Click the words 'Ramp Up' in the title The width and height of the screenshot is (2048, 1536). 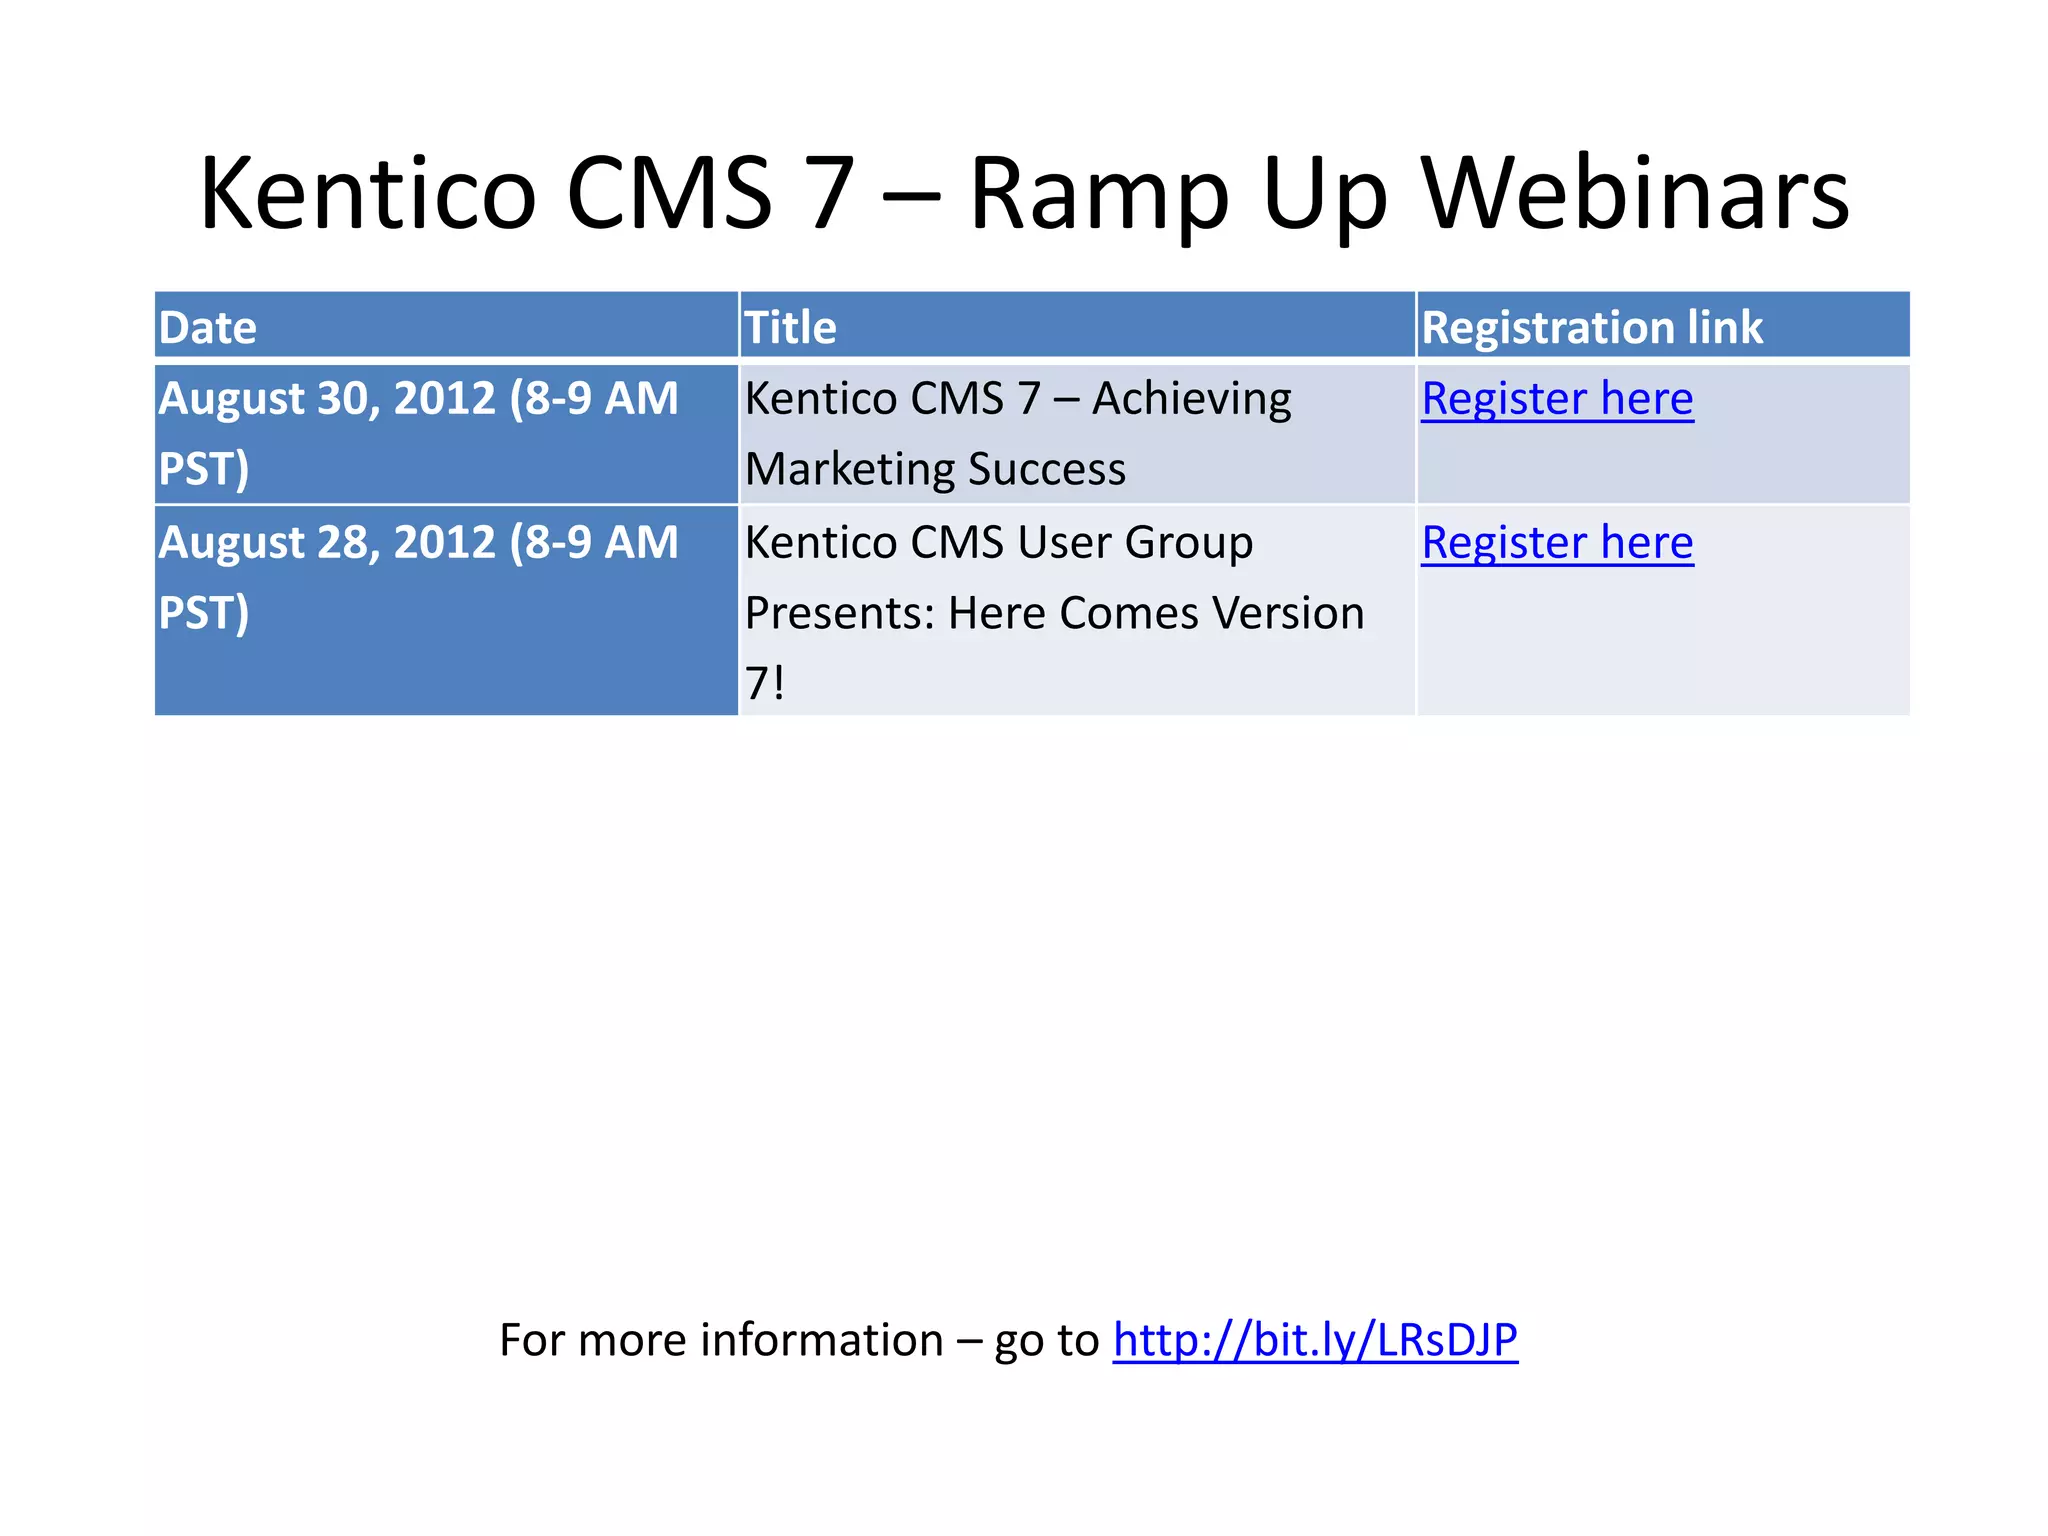1178,193
